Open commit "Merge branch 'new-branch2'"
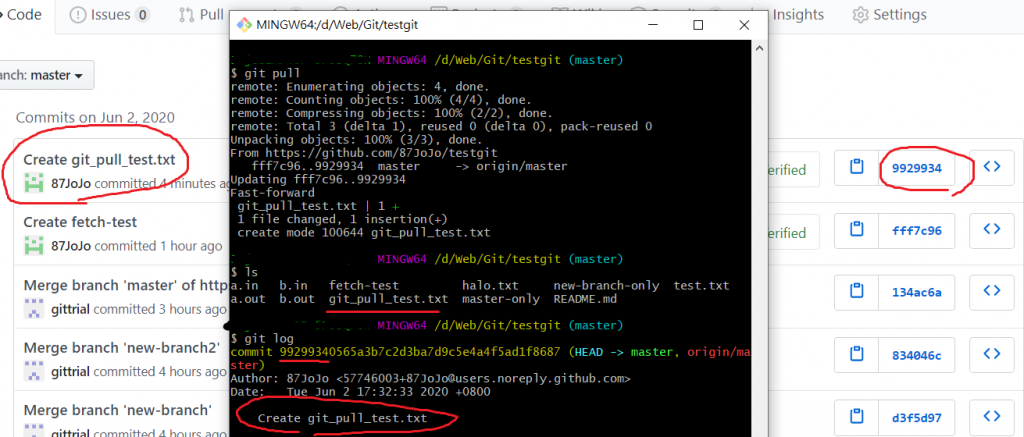The width and height of the screenshot is (1024, 437). point(121,348)
